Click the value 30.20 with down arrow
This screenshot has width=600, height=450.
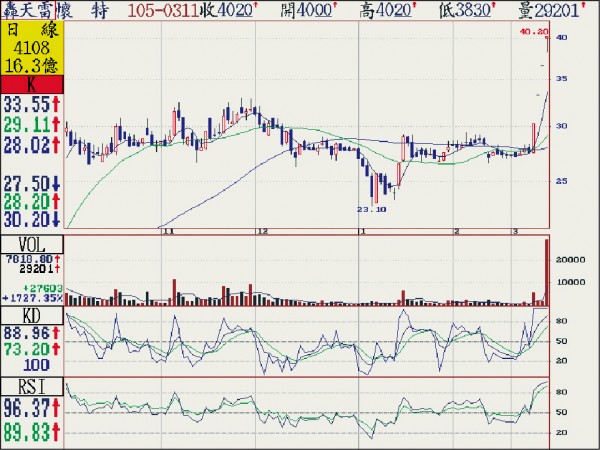click(31, 219)
